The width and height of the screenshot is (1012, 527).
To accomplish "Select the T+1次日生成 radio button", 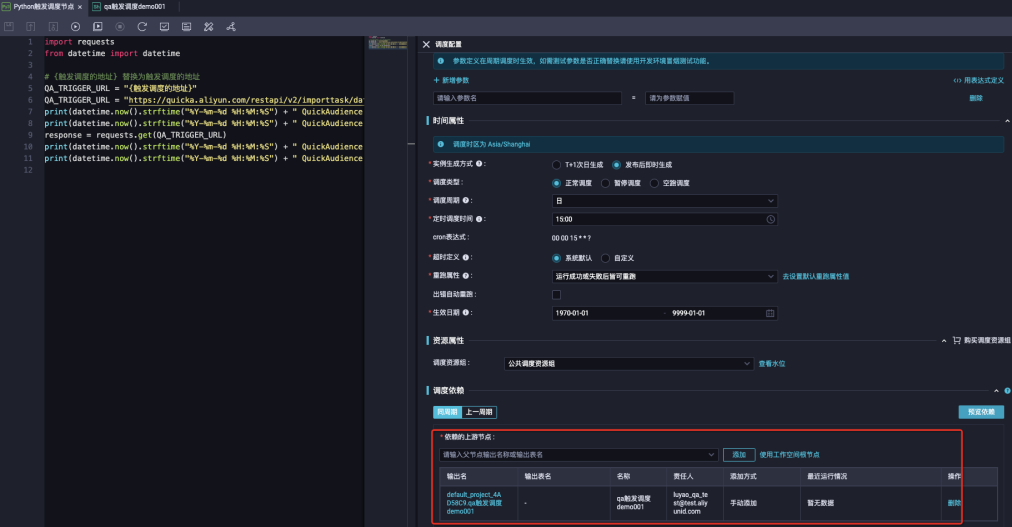I will pyautogui.click(x=556, y=165).
